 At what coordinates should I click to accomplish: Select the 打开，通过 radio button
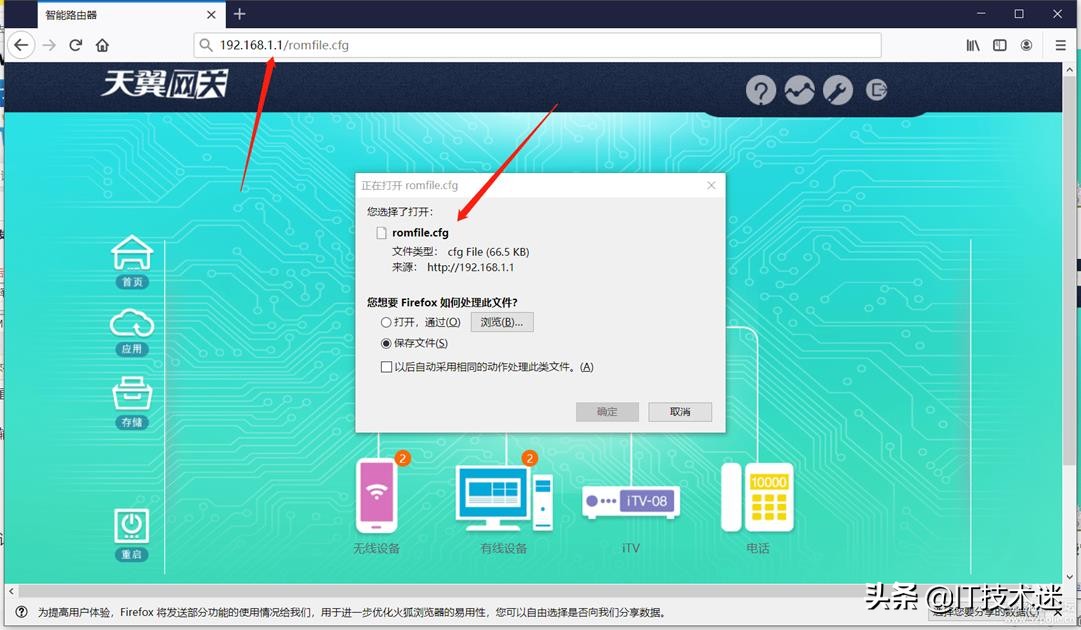click(x=384, y=321)
